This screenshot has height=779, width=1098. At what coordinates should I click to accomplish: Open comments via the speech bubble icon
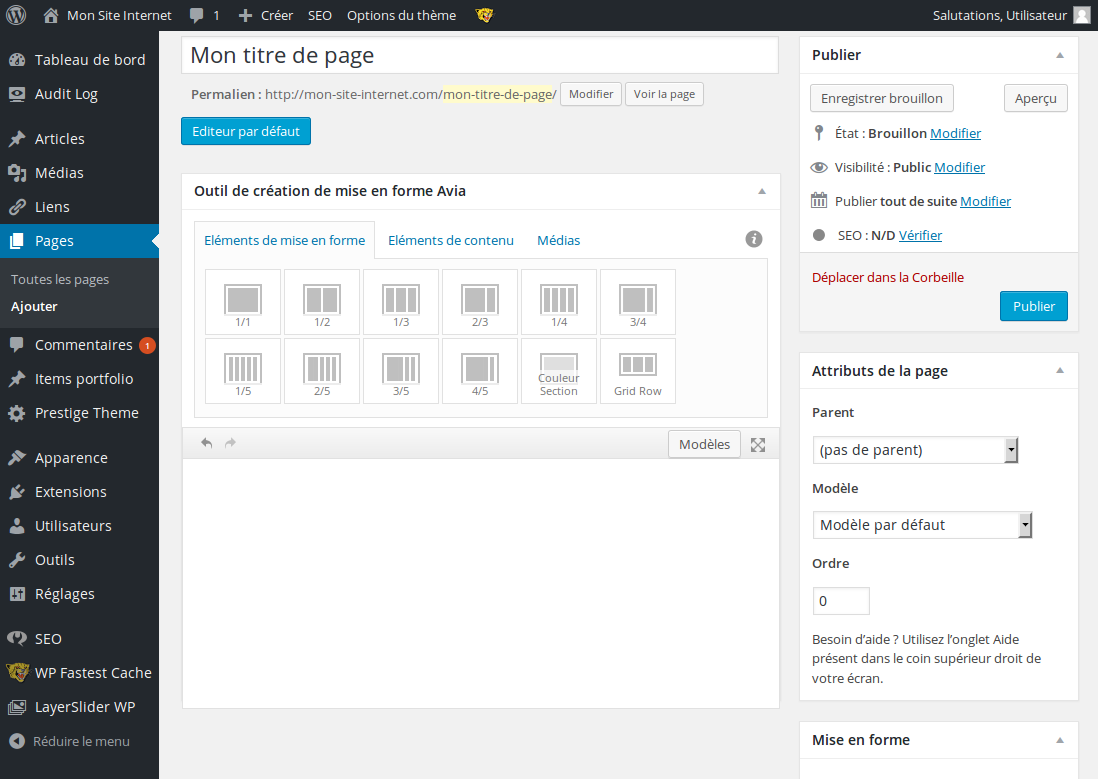196,15
